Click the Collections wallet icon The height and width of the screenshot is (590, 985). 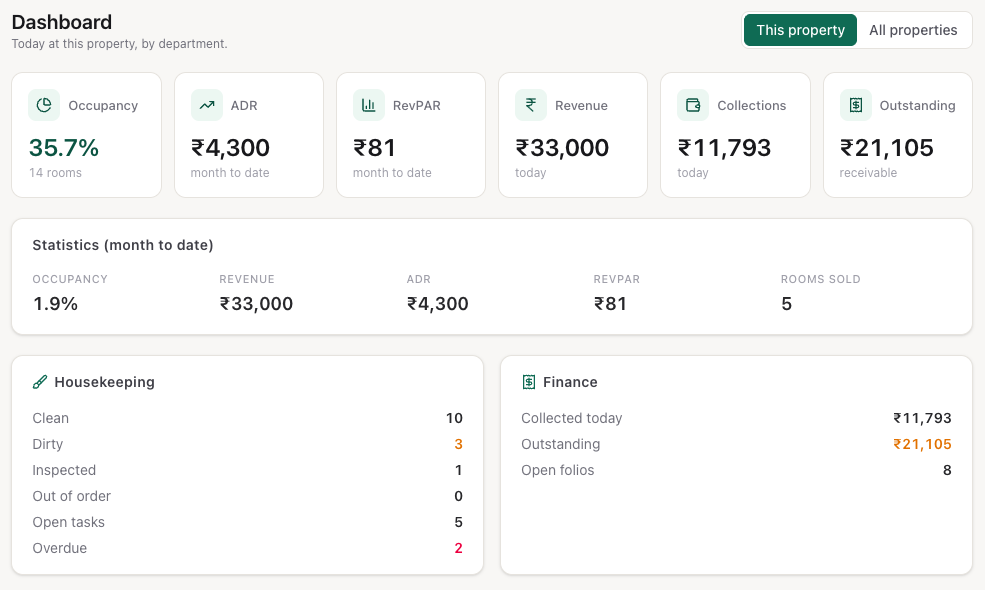coord(693,105)
